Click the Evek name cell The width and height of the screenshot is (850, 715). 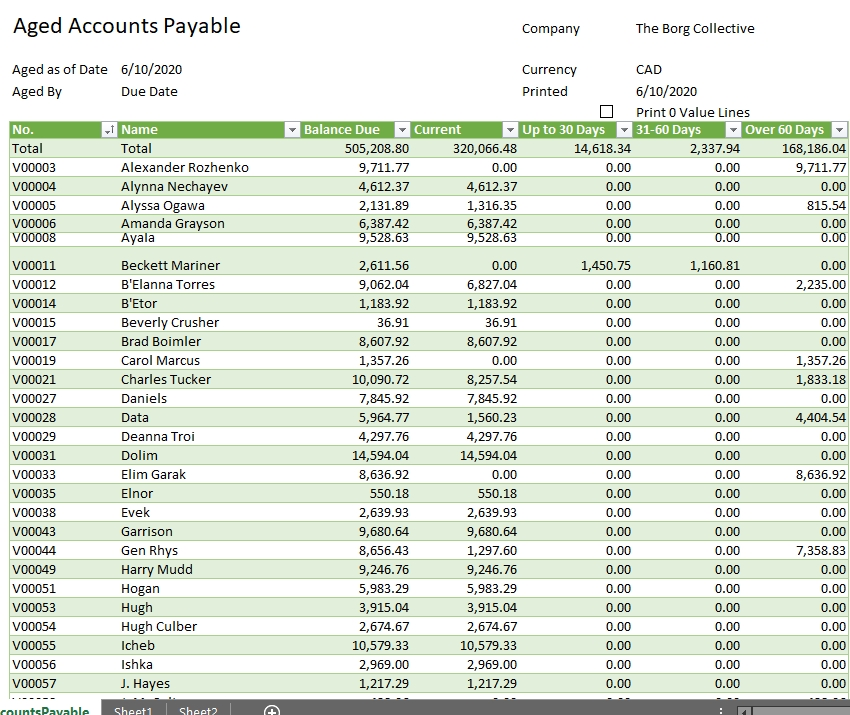click(136, 512)
